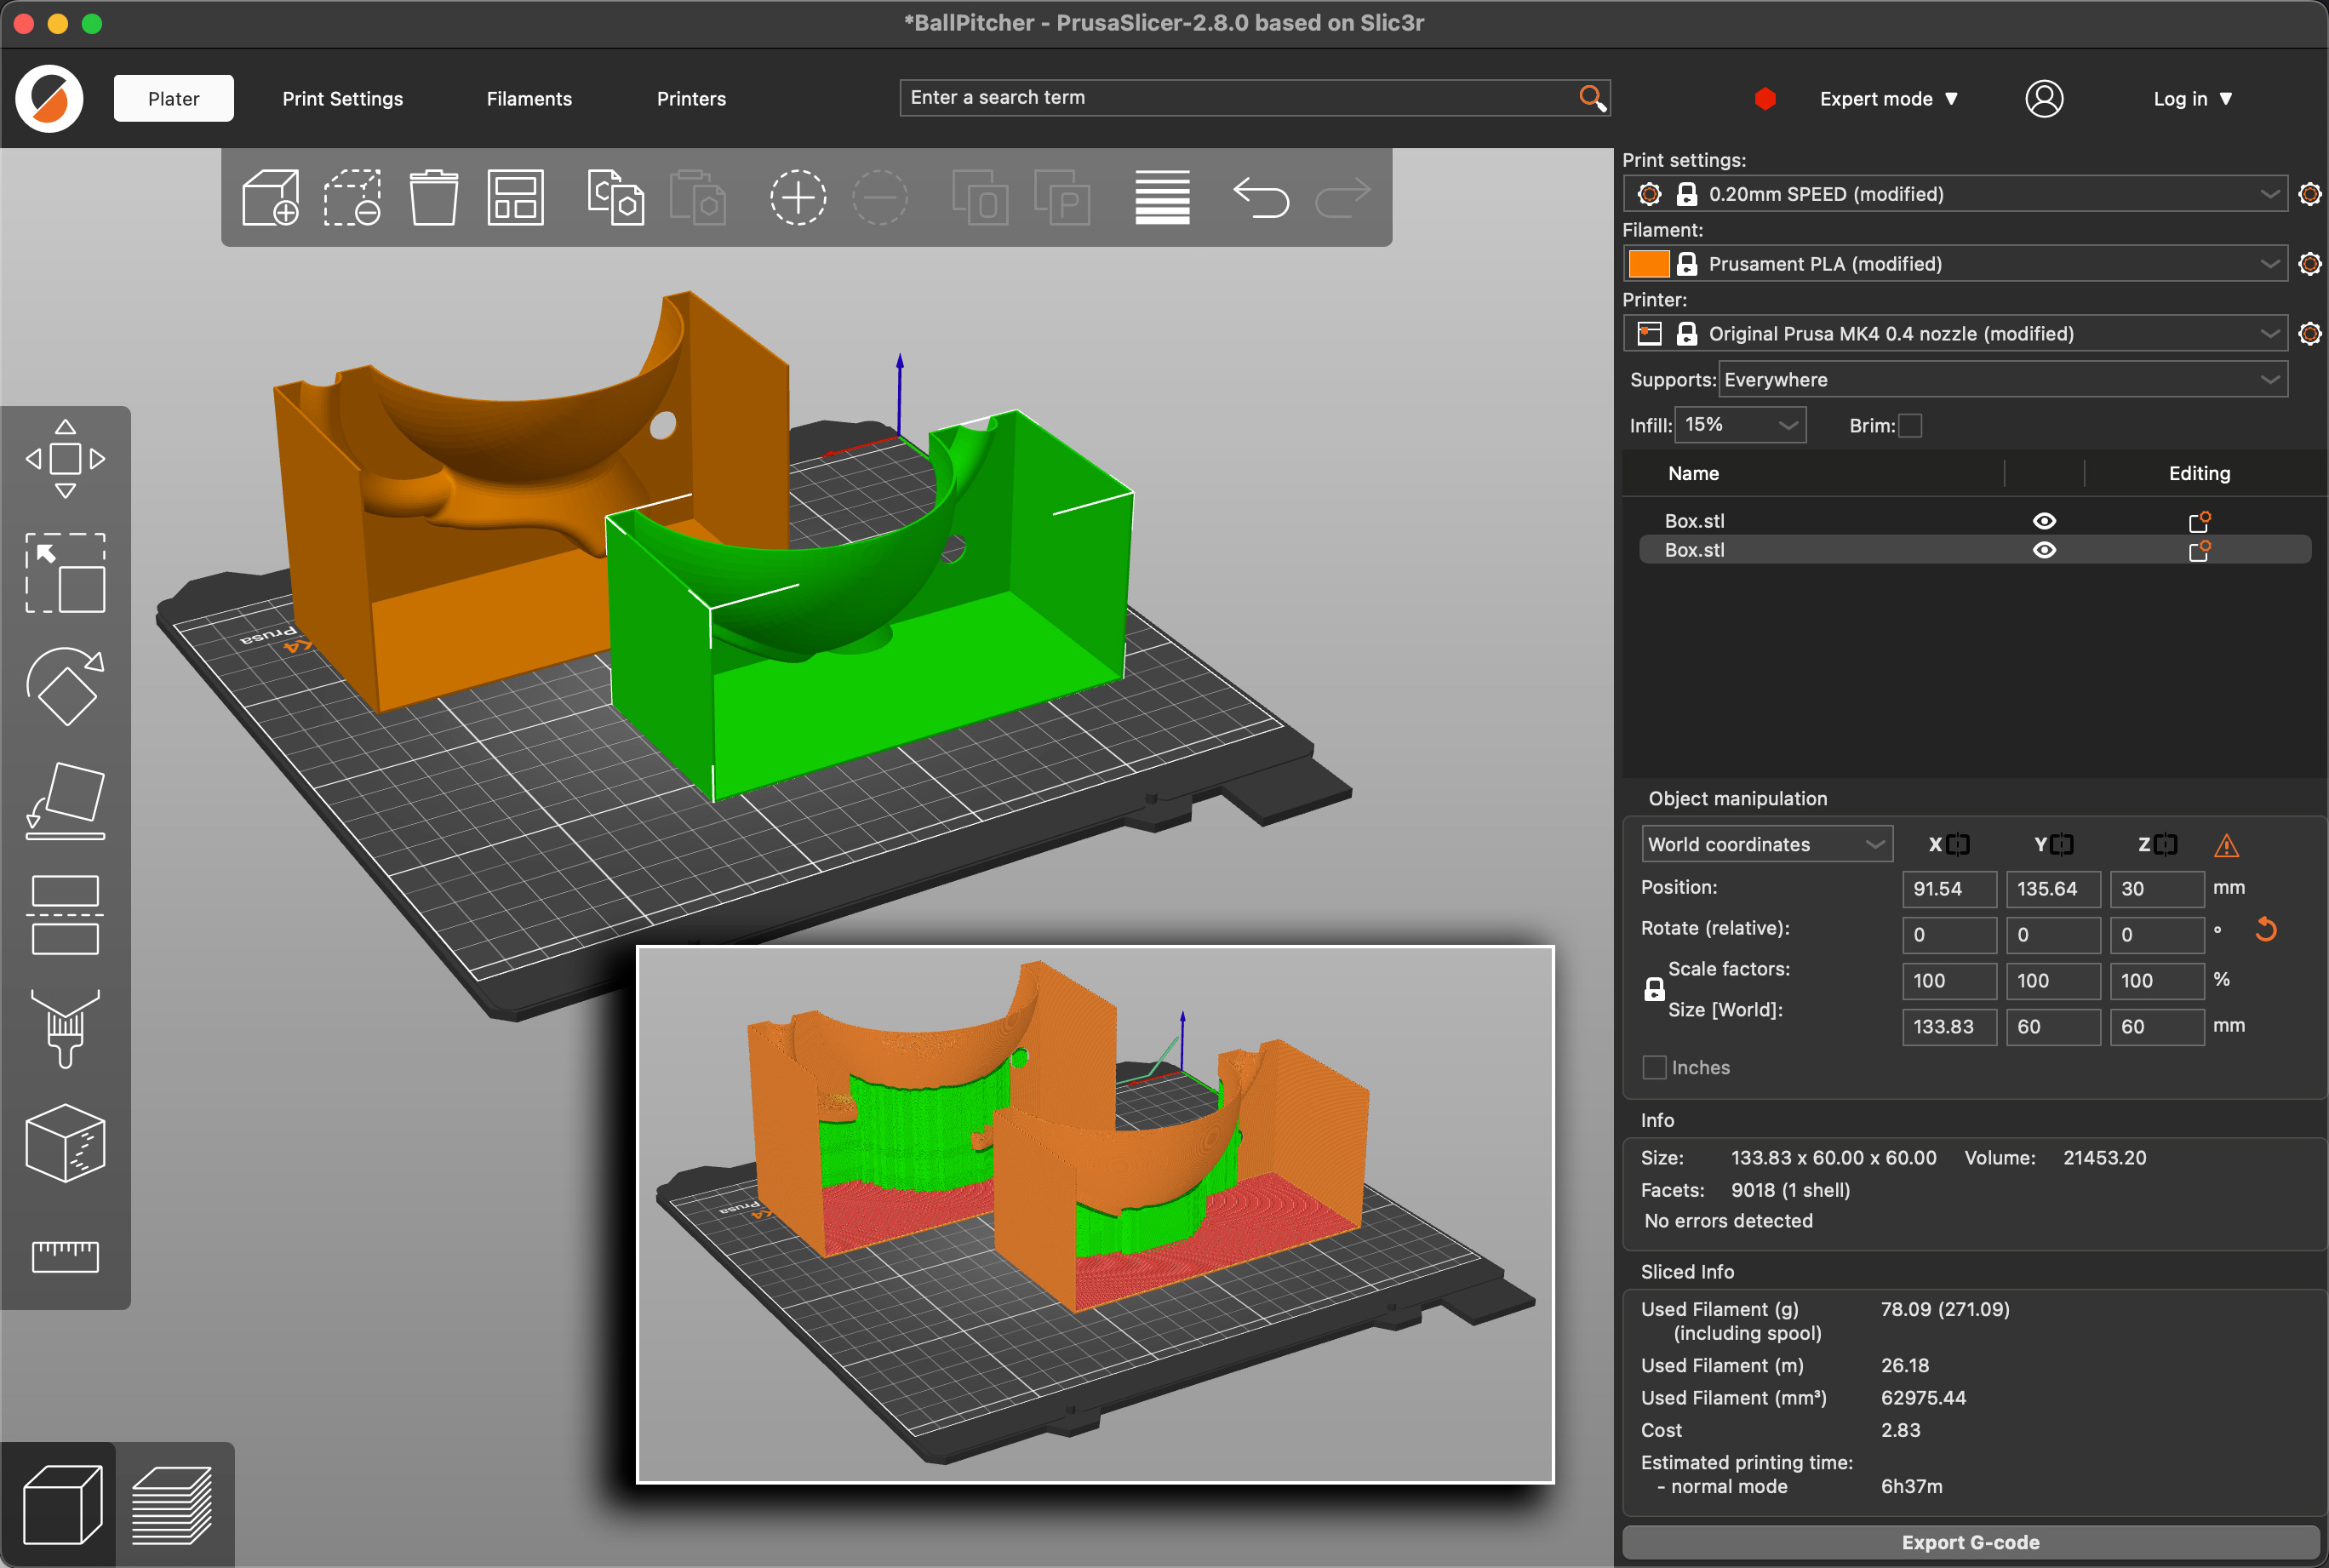Enable the Brim checkbox

1909,426
